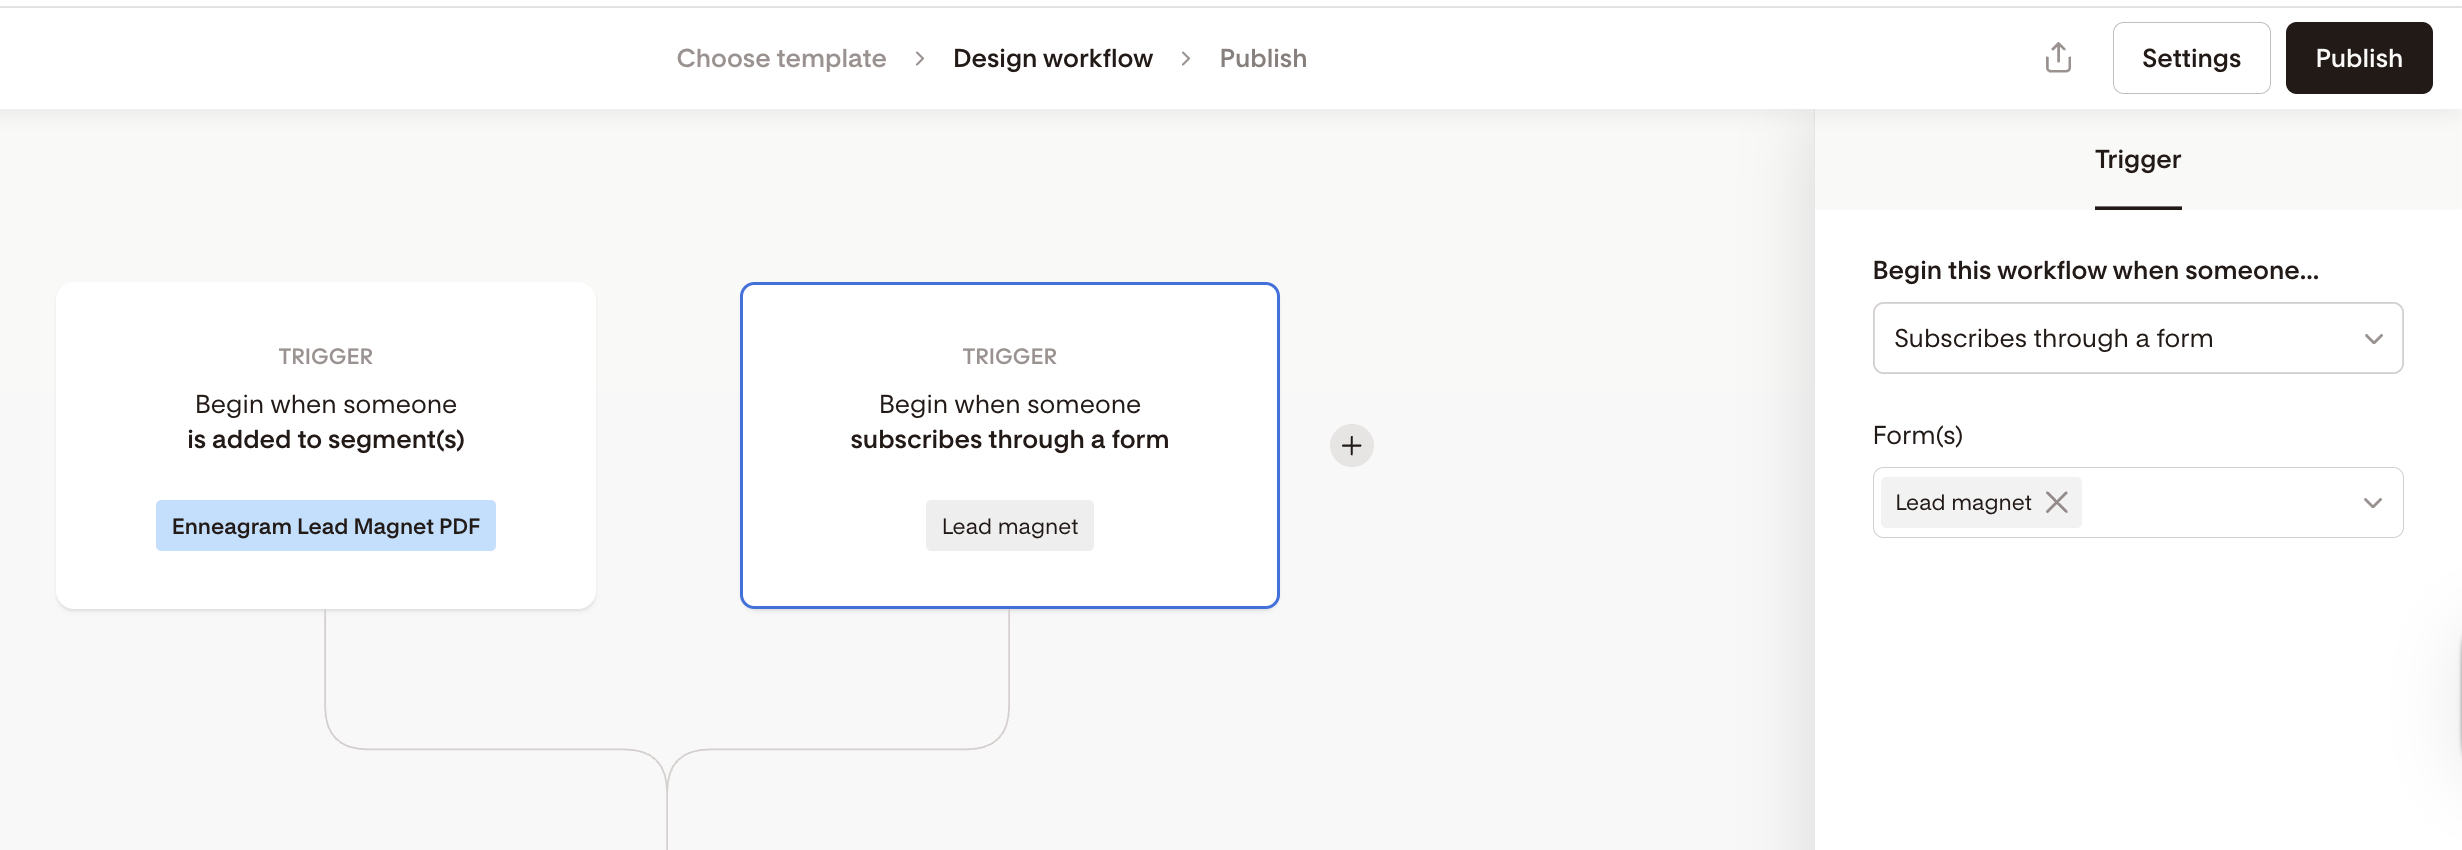The width and height of the screenshot is (2462, 850).
Task: Open the Trigger tab in the side panel
Action: (2137, 160)
